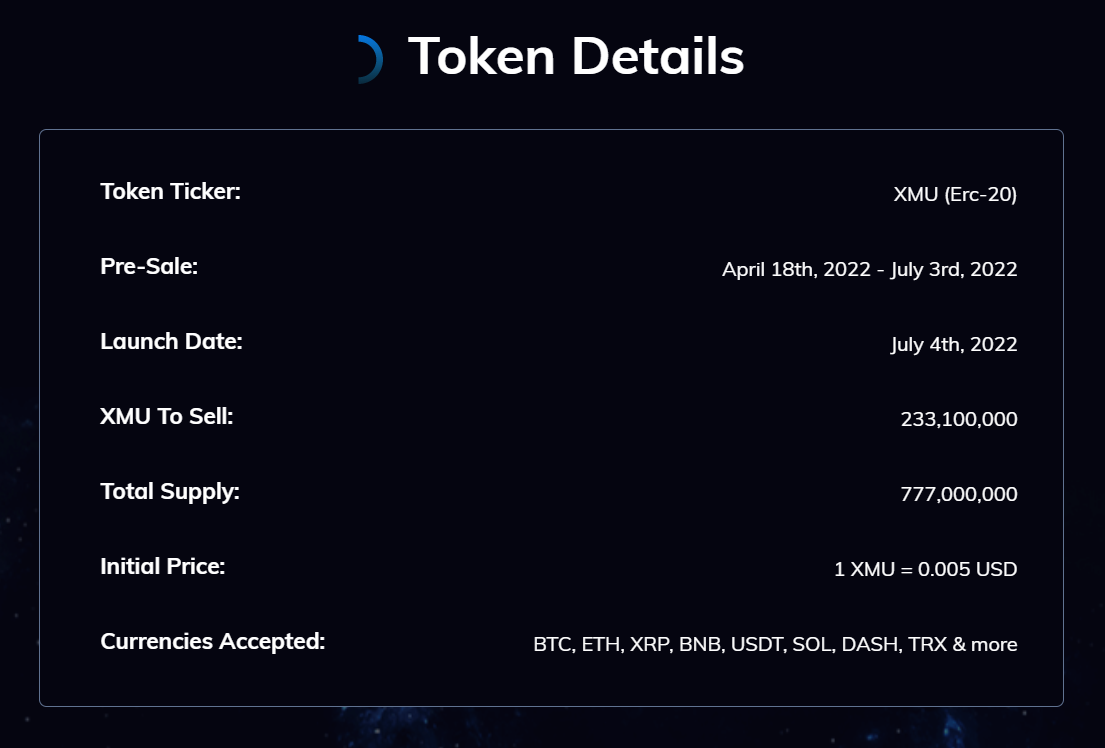Click USDT in the accepted currencies list
Image resolution: width=1105 pixels, height=748 pixels.
pos(757,644)
